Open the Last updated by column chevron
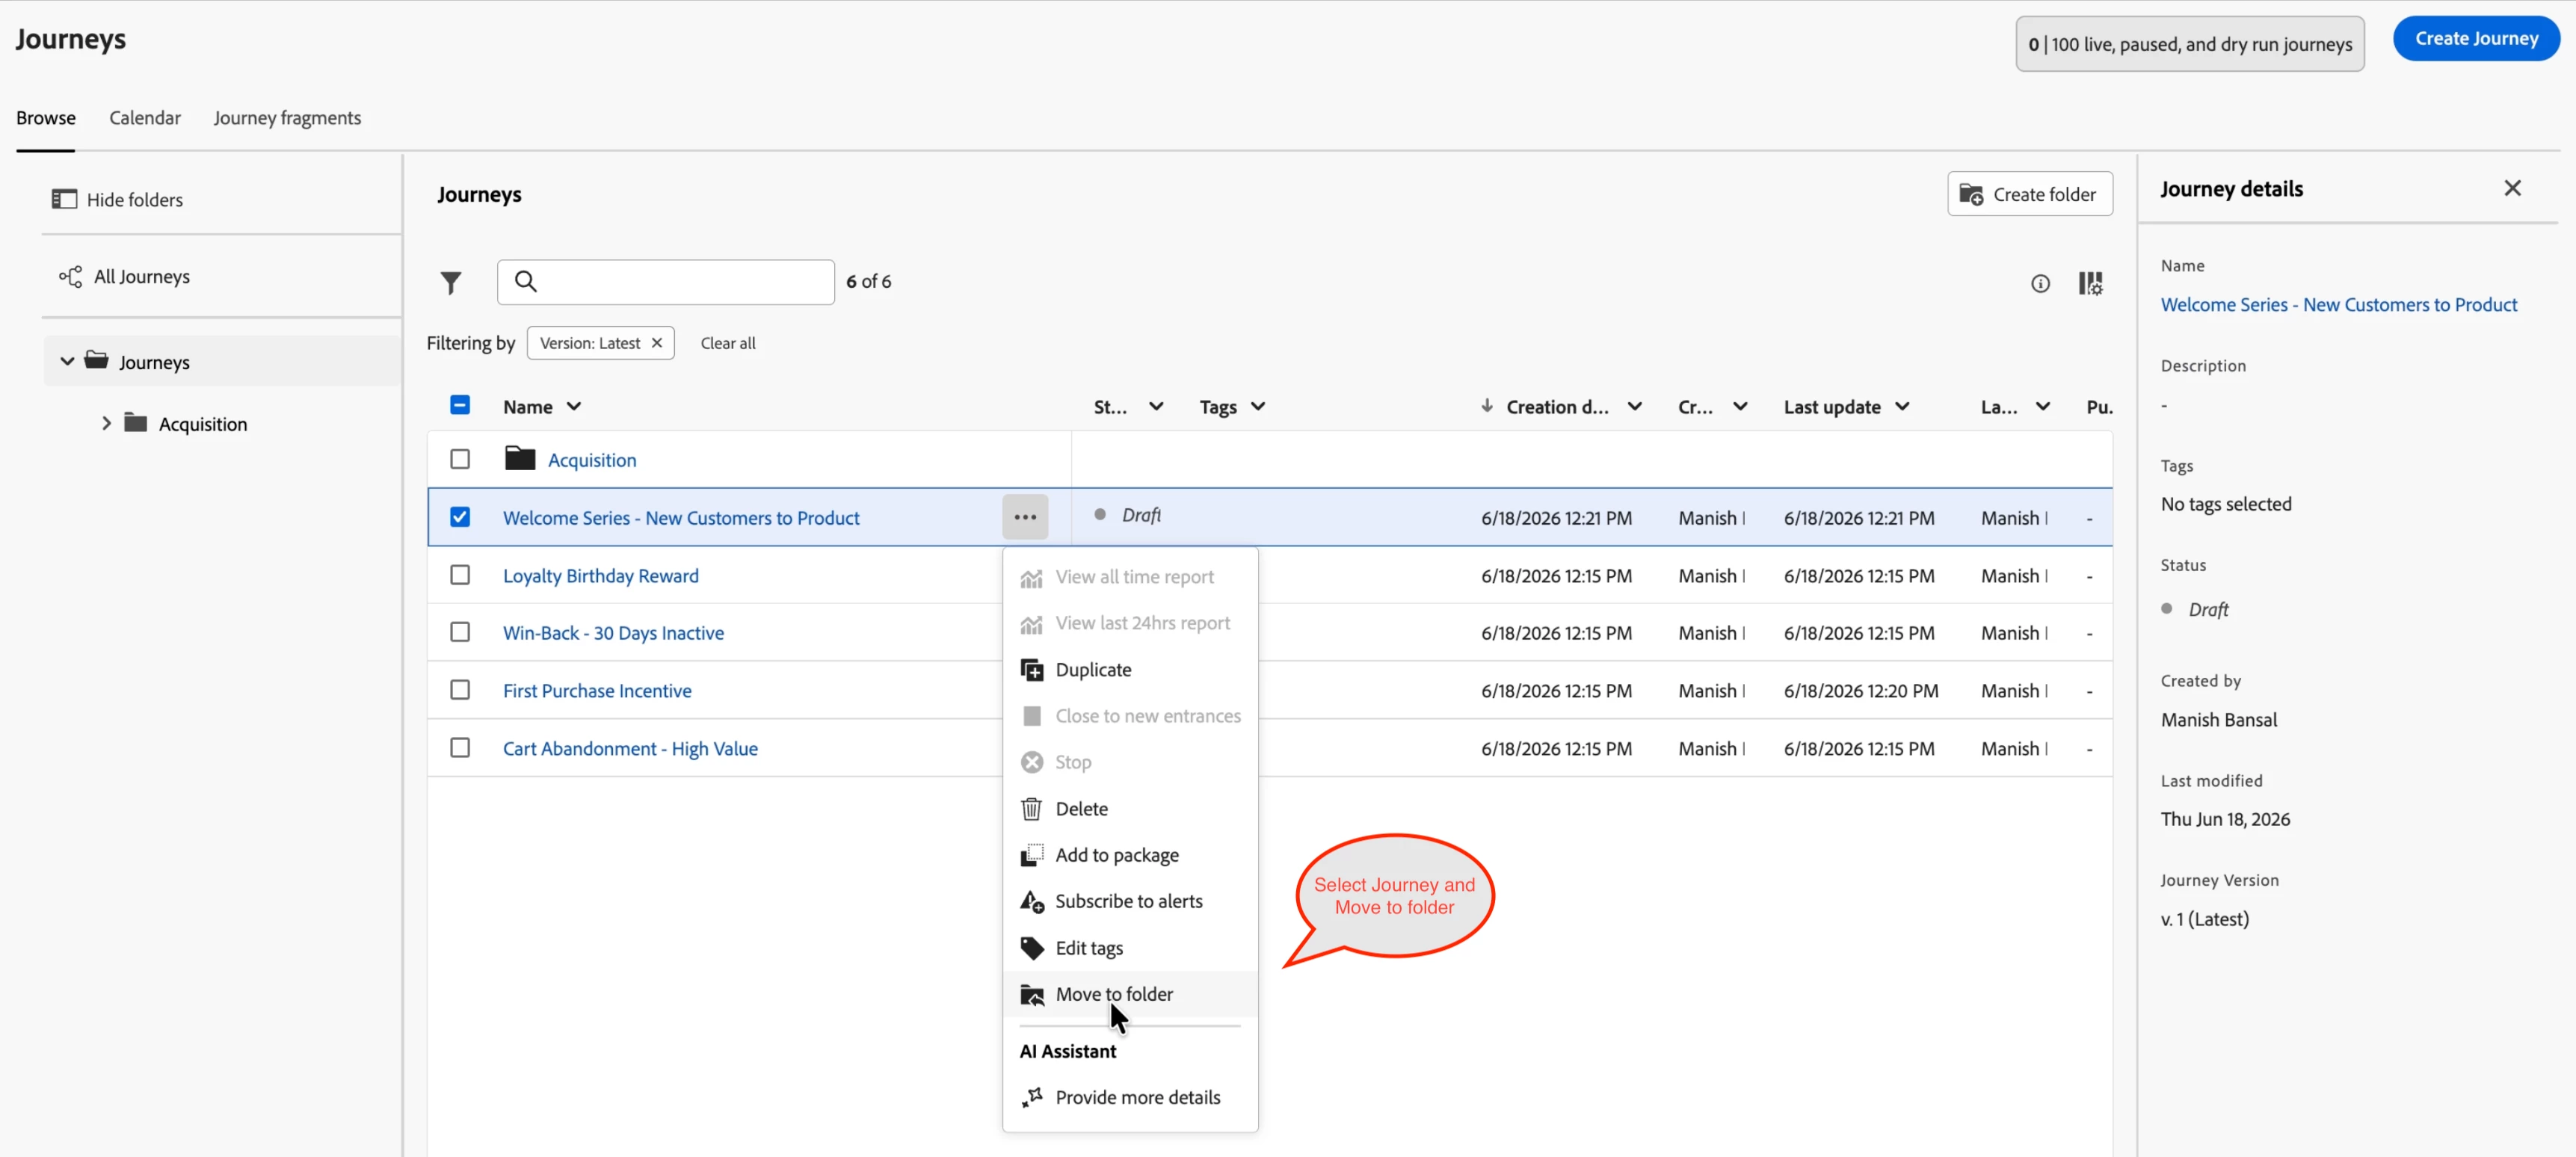 pyautogui.click(x=2042, y=406)
